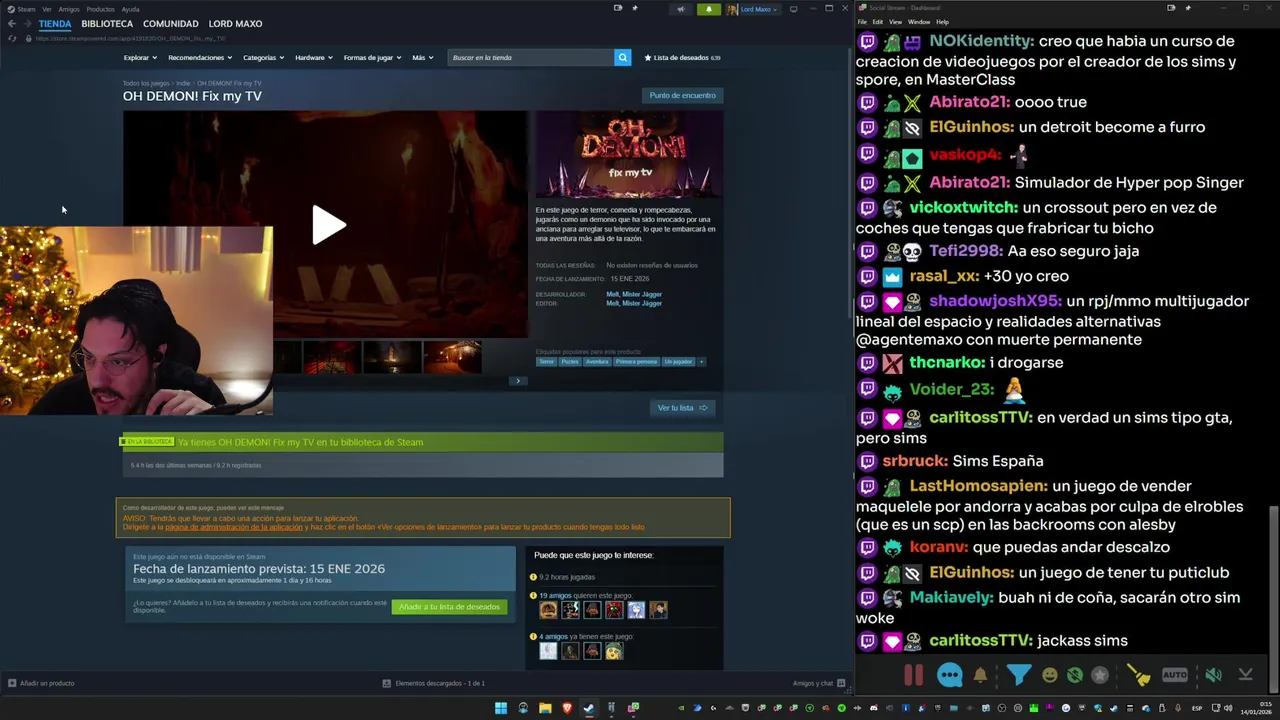Image resolution: width=1280 pixels, height=720 pixels.
Task: Open the View menu in Social Stream window
Action: pos(895,22)
